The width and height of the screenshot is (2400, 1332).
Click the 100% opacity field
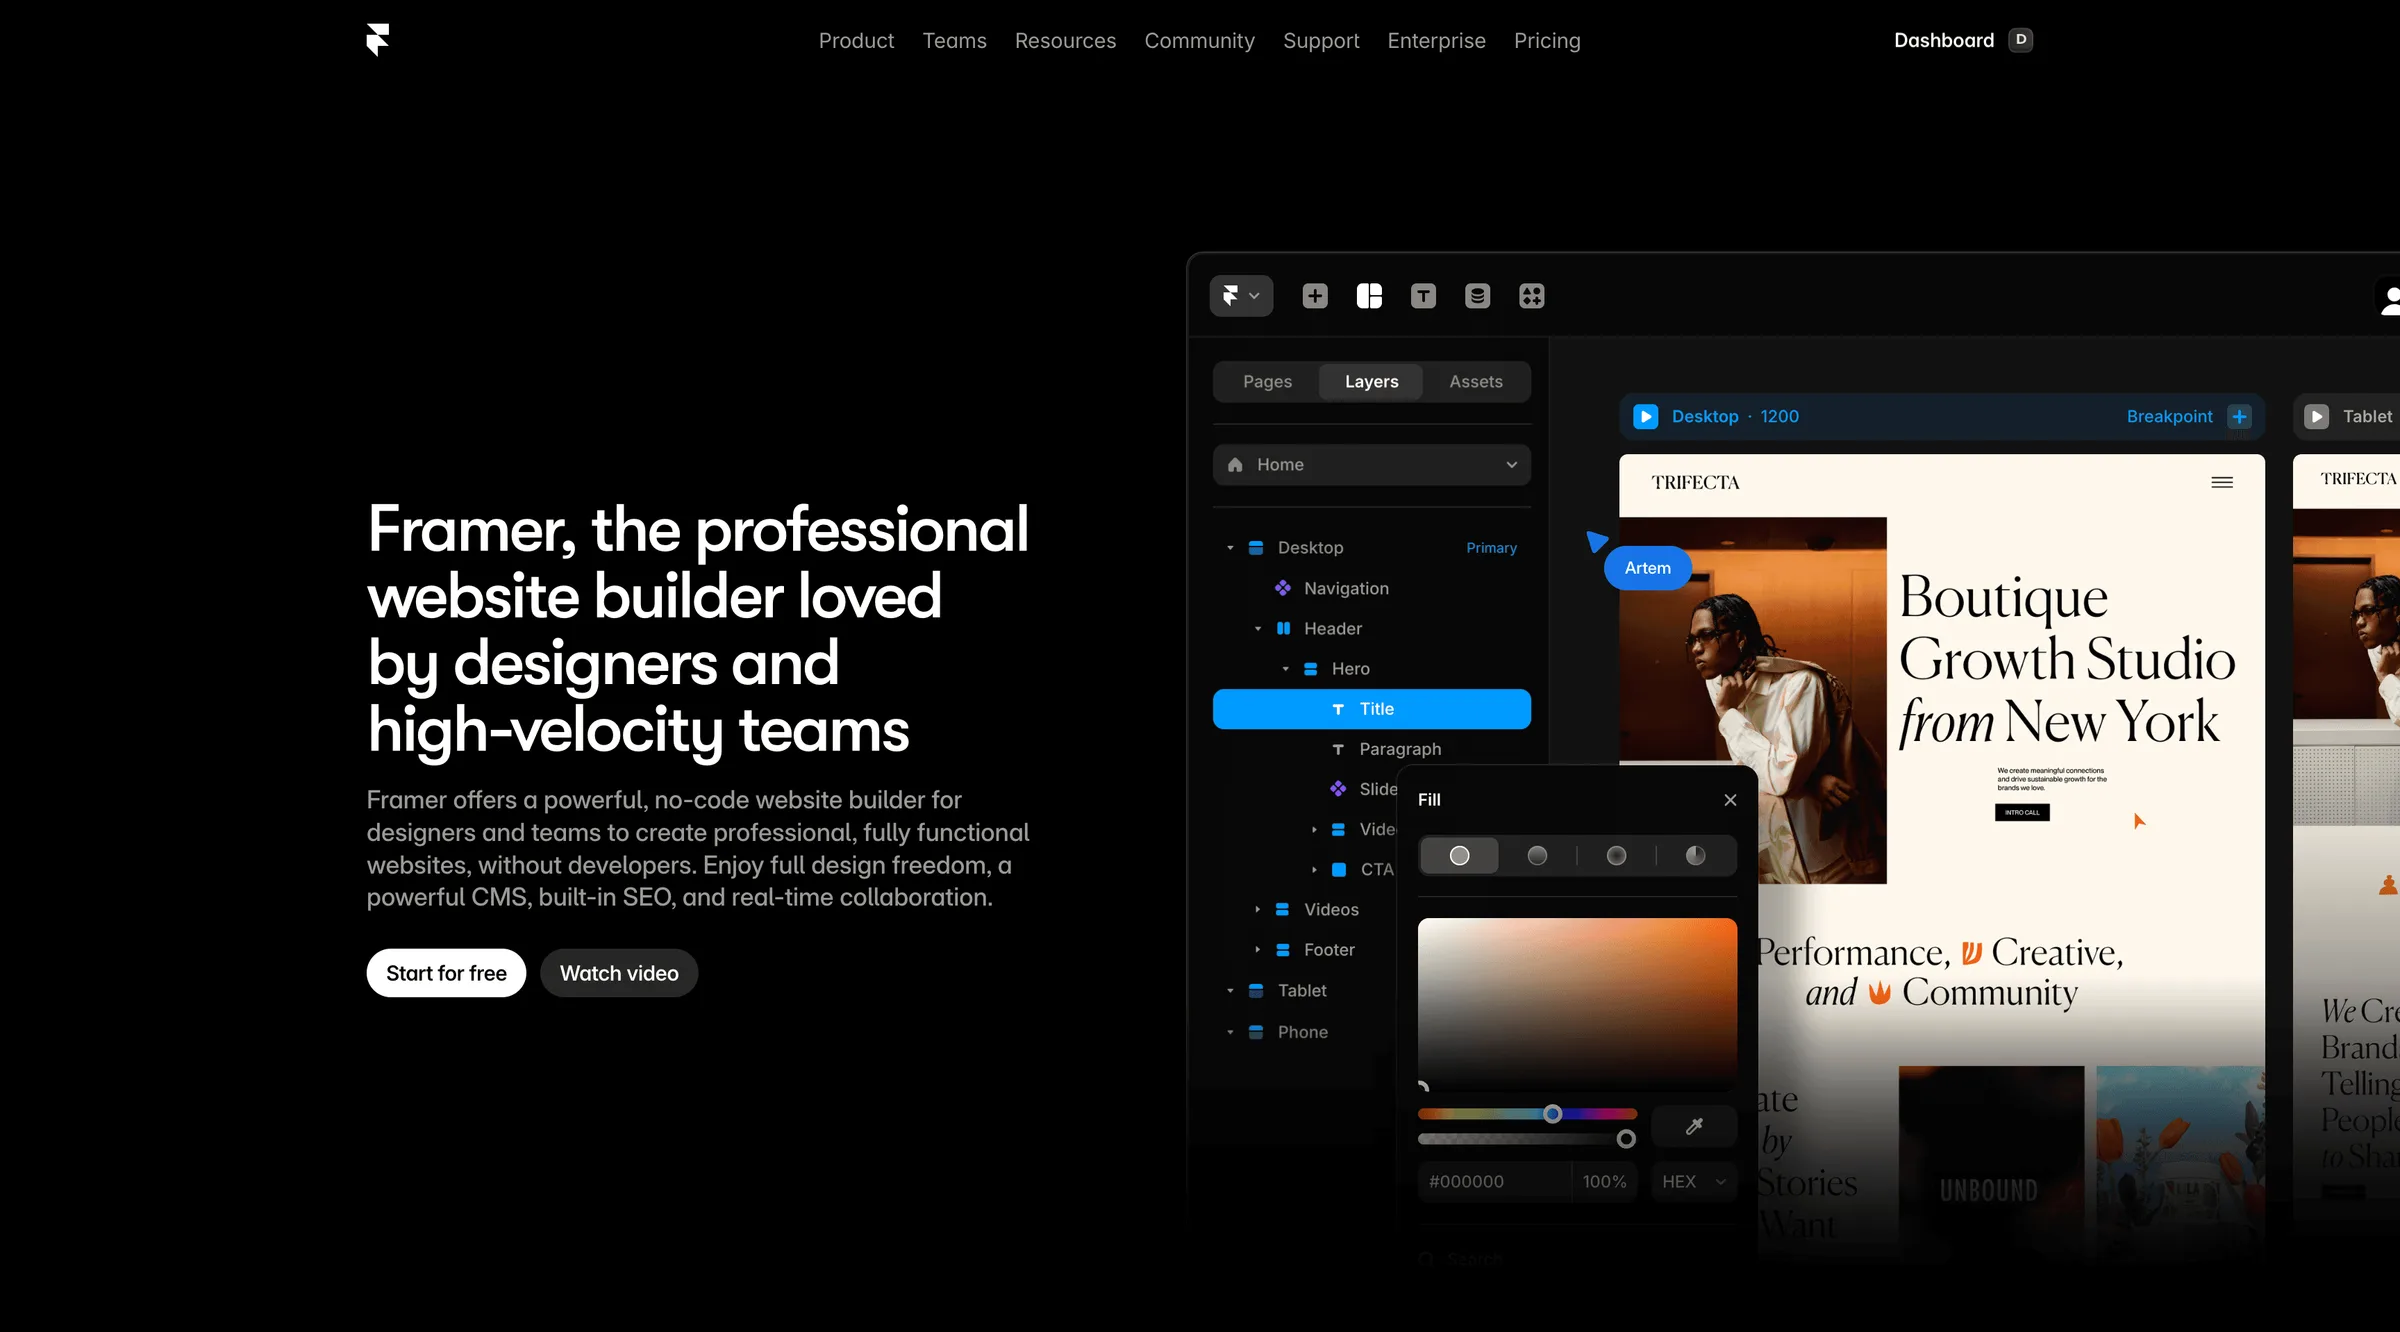point(1604,1182)
